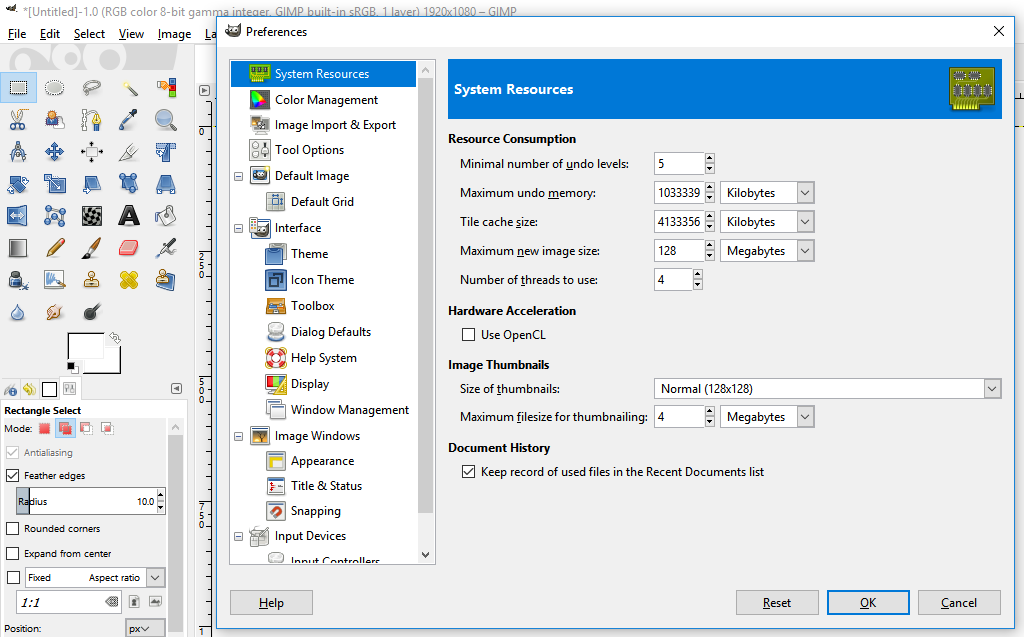Screen dimensions: 1024x637
Task: Click the Help button in Preferences
Action: tap(271, 602)
